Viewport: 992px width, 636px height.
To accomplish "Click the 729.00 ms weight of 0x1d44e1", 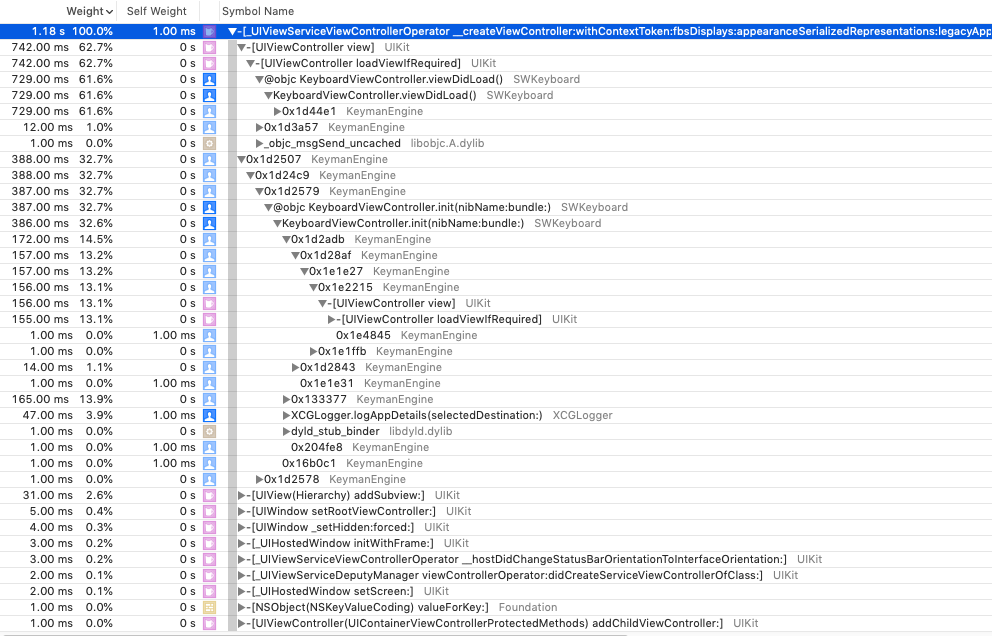I will pos(40,111).
